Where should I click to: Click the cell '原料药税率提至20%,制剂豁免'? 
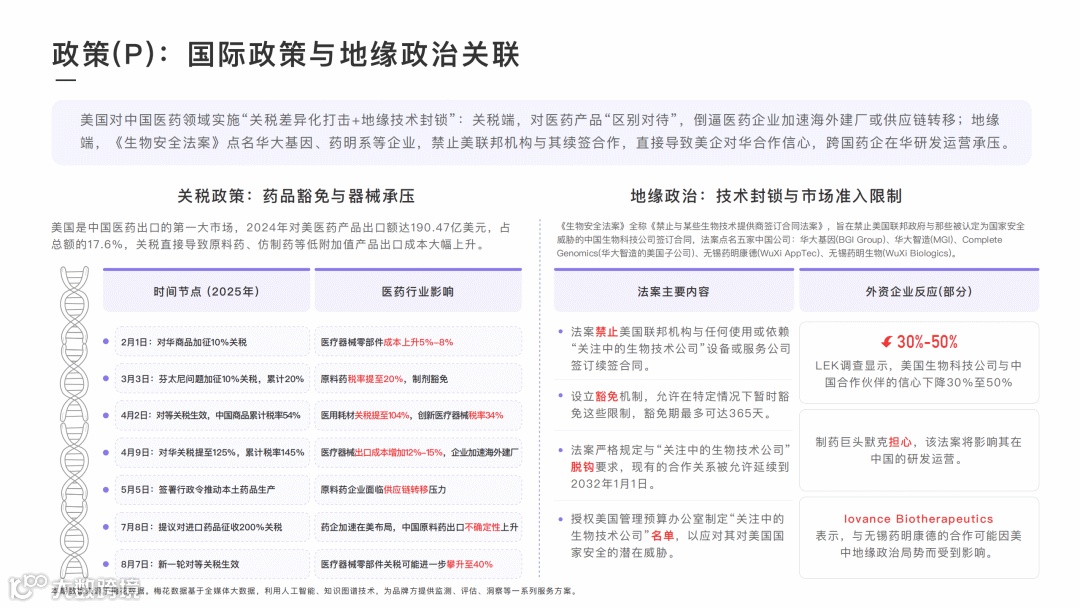[x=418, y=379]
